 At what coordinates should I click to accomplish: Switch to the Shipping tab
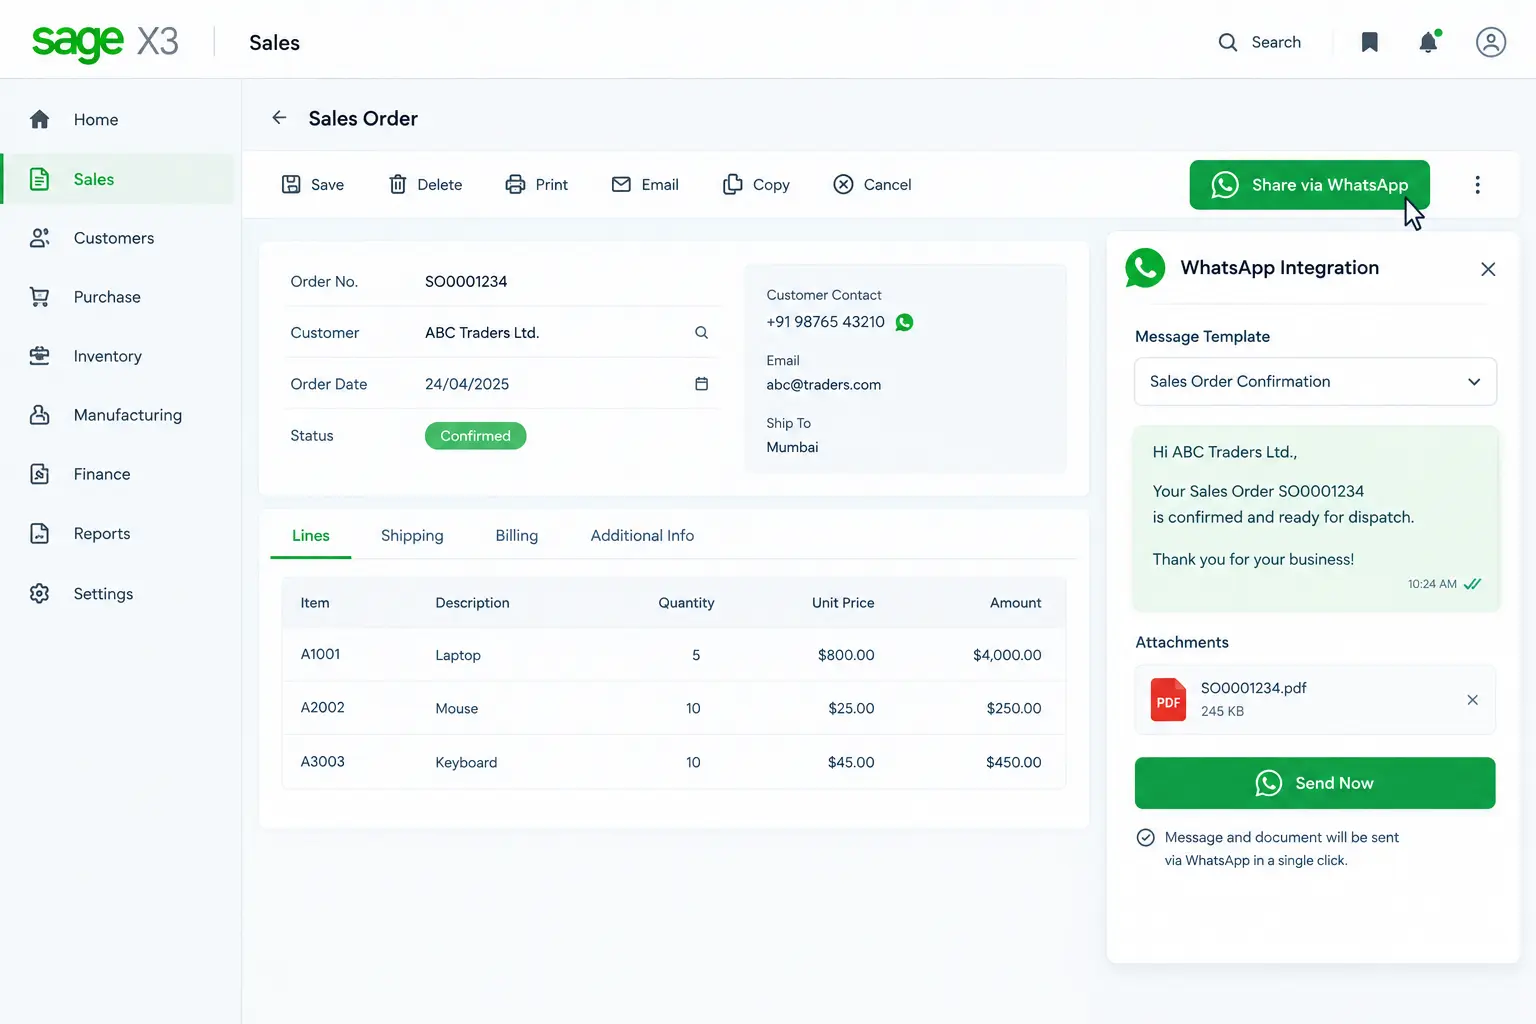pos(412,536)
